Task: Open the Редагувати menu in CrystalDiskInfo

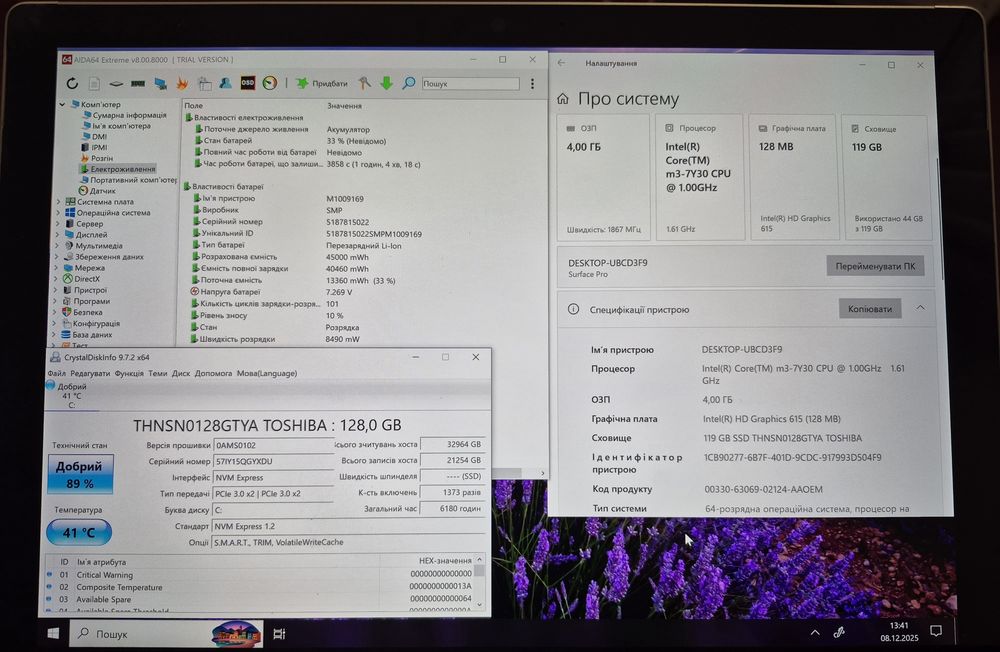Action: coord(90,373)
